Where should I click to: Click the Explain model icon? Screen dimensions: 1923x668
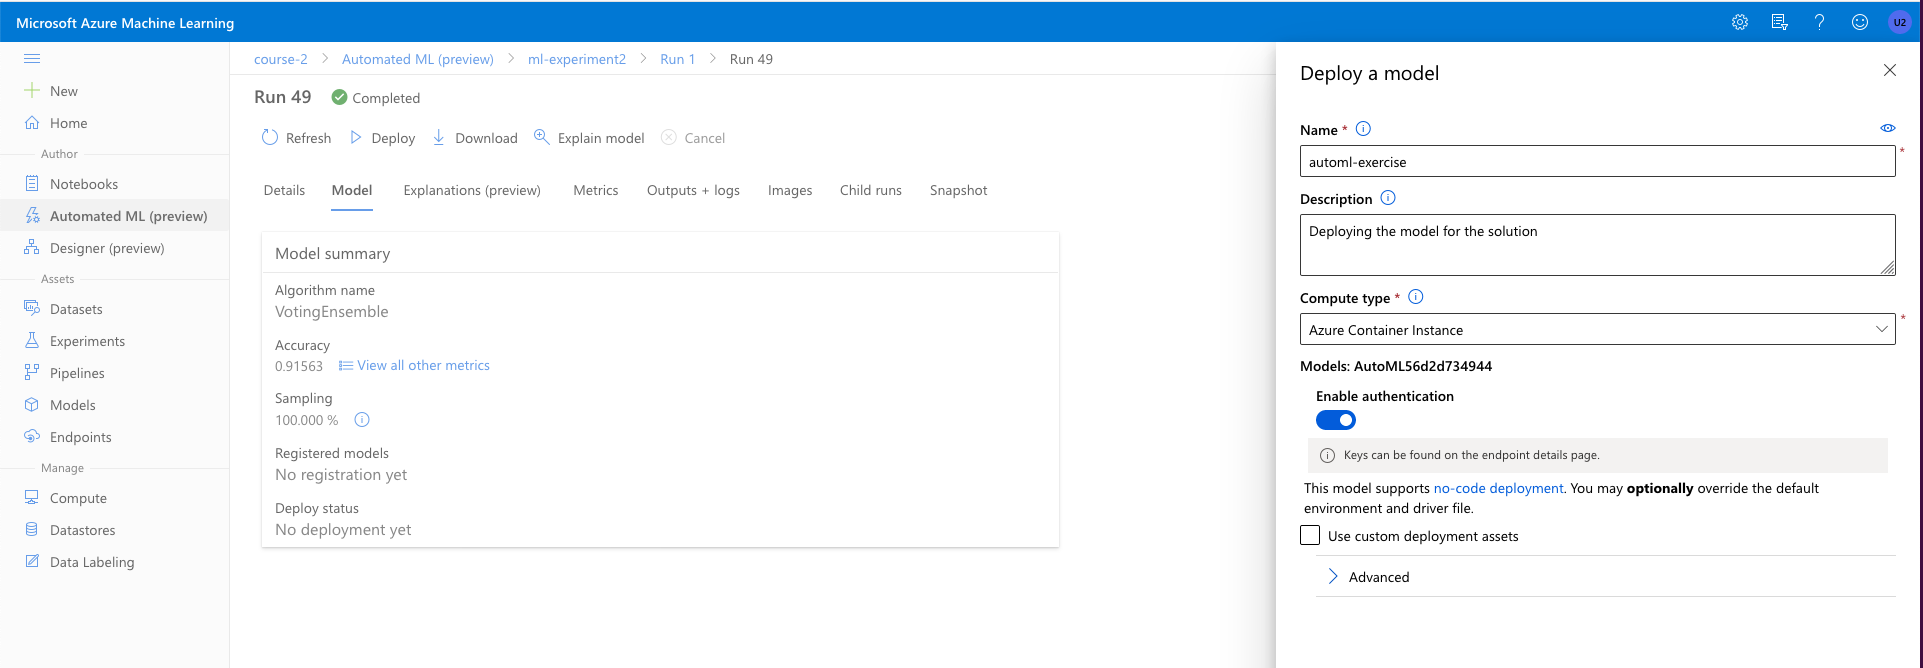click(x=541, y=137)
